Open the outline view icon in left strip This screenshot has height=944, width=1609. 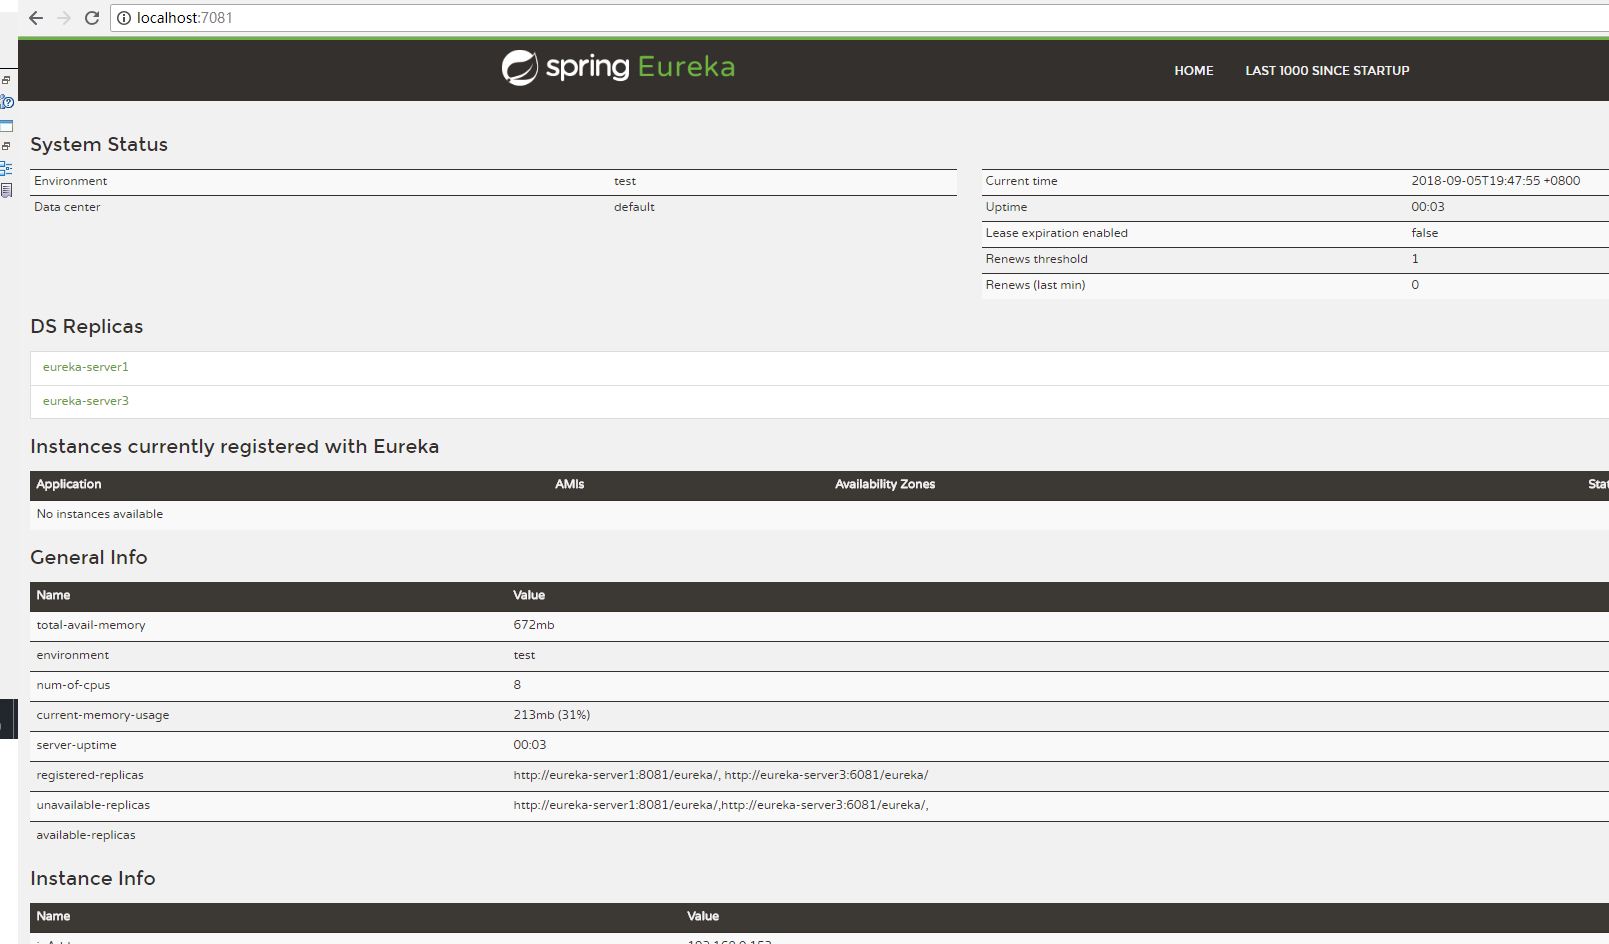click(6, 168)
